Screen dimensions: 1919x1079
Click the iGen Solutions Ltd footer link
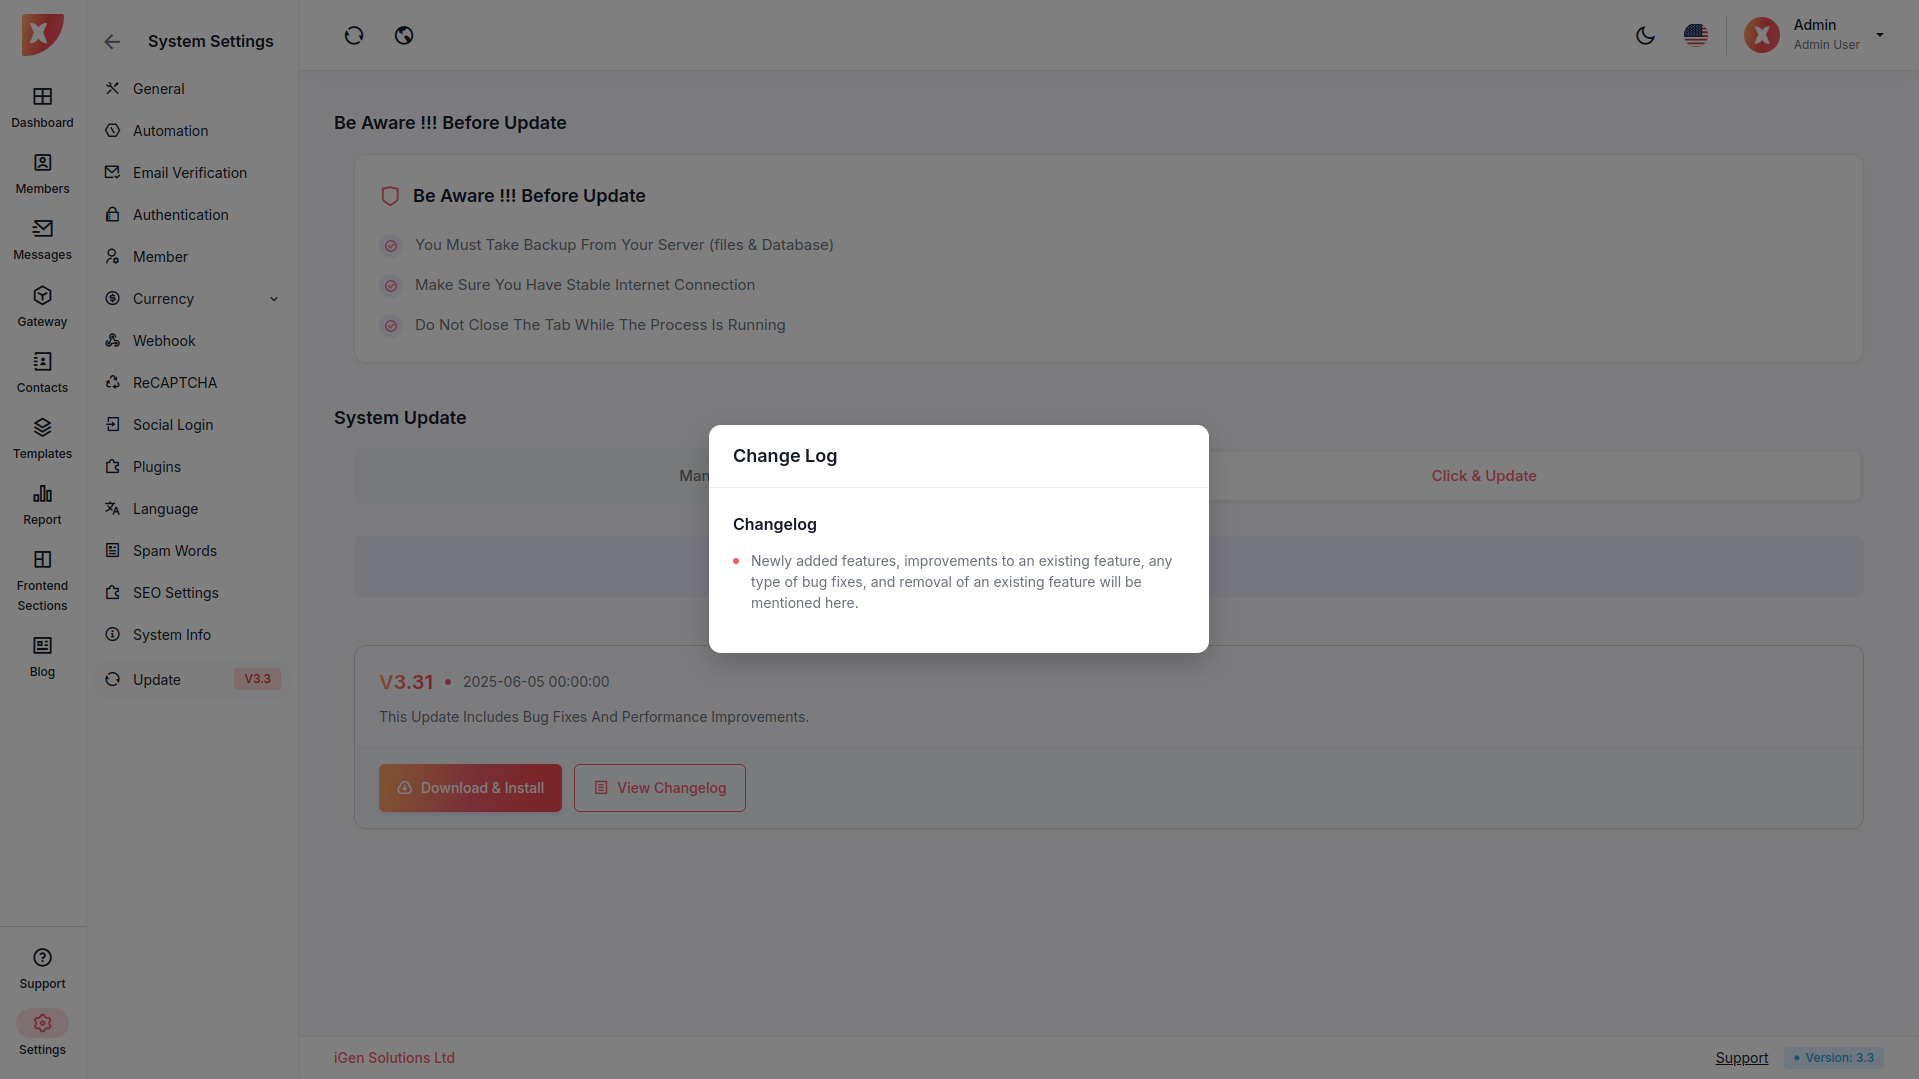tap(394, 1058)
